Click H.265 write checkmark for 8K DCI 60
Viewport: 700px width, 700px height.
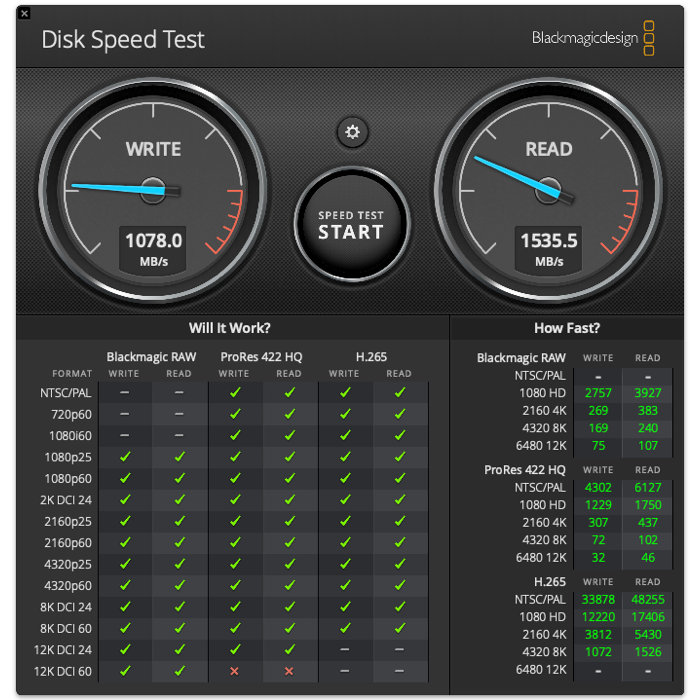pyautogui.click(x=345, y=628)
